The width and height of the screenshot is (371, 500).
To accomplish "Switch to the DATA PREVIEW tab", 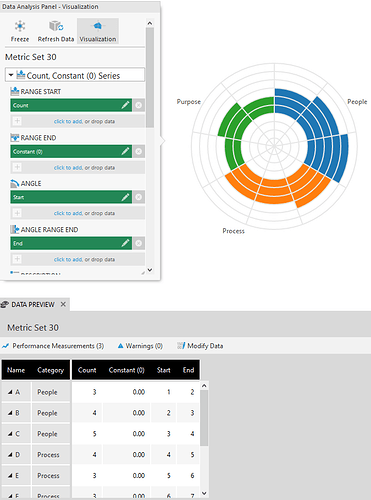I will [x=33, y=305].
